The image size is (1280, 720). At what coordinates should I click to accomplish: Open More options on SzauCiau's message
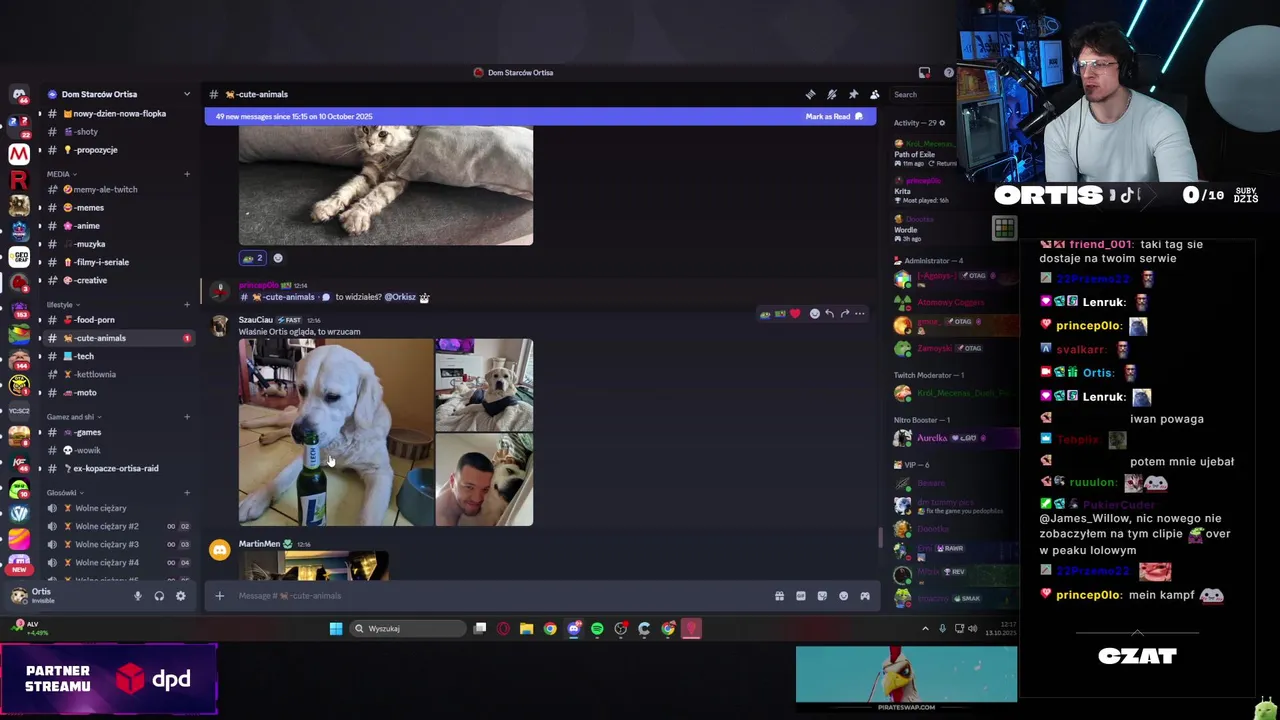click(859, 314)
